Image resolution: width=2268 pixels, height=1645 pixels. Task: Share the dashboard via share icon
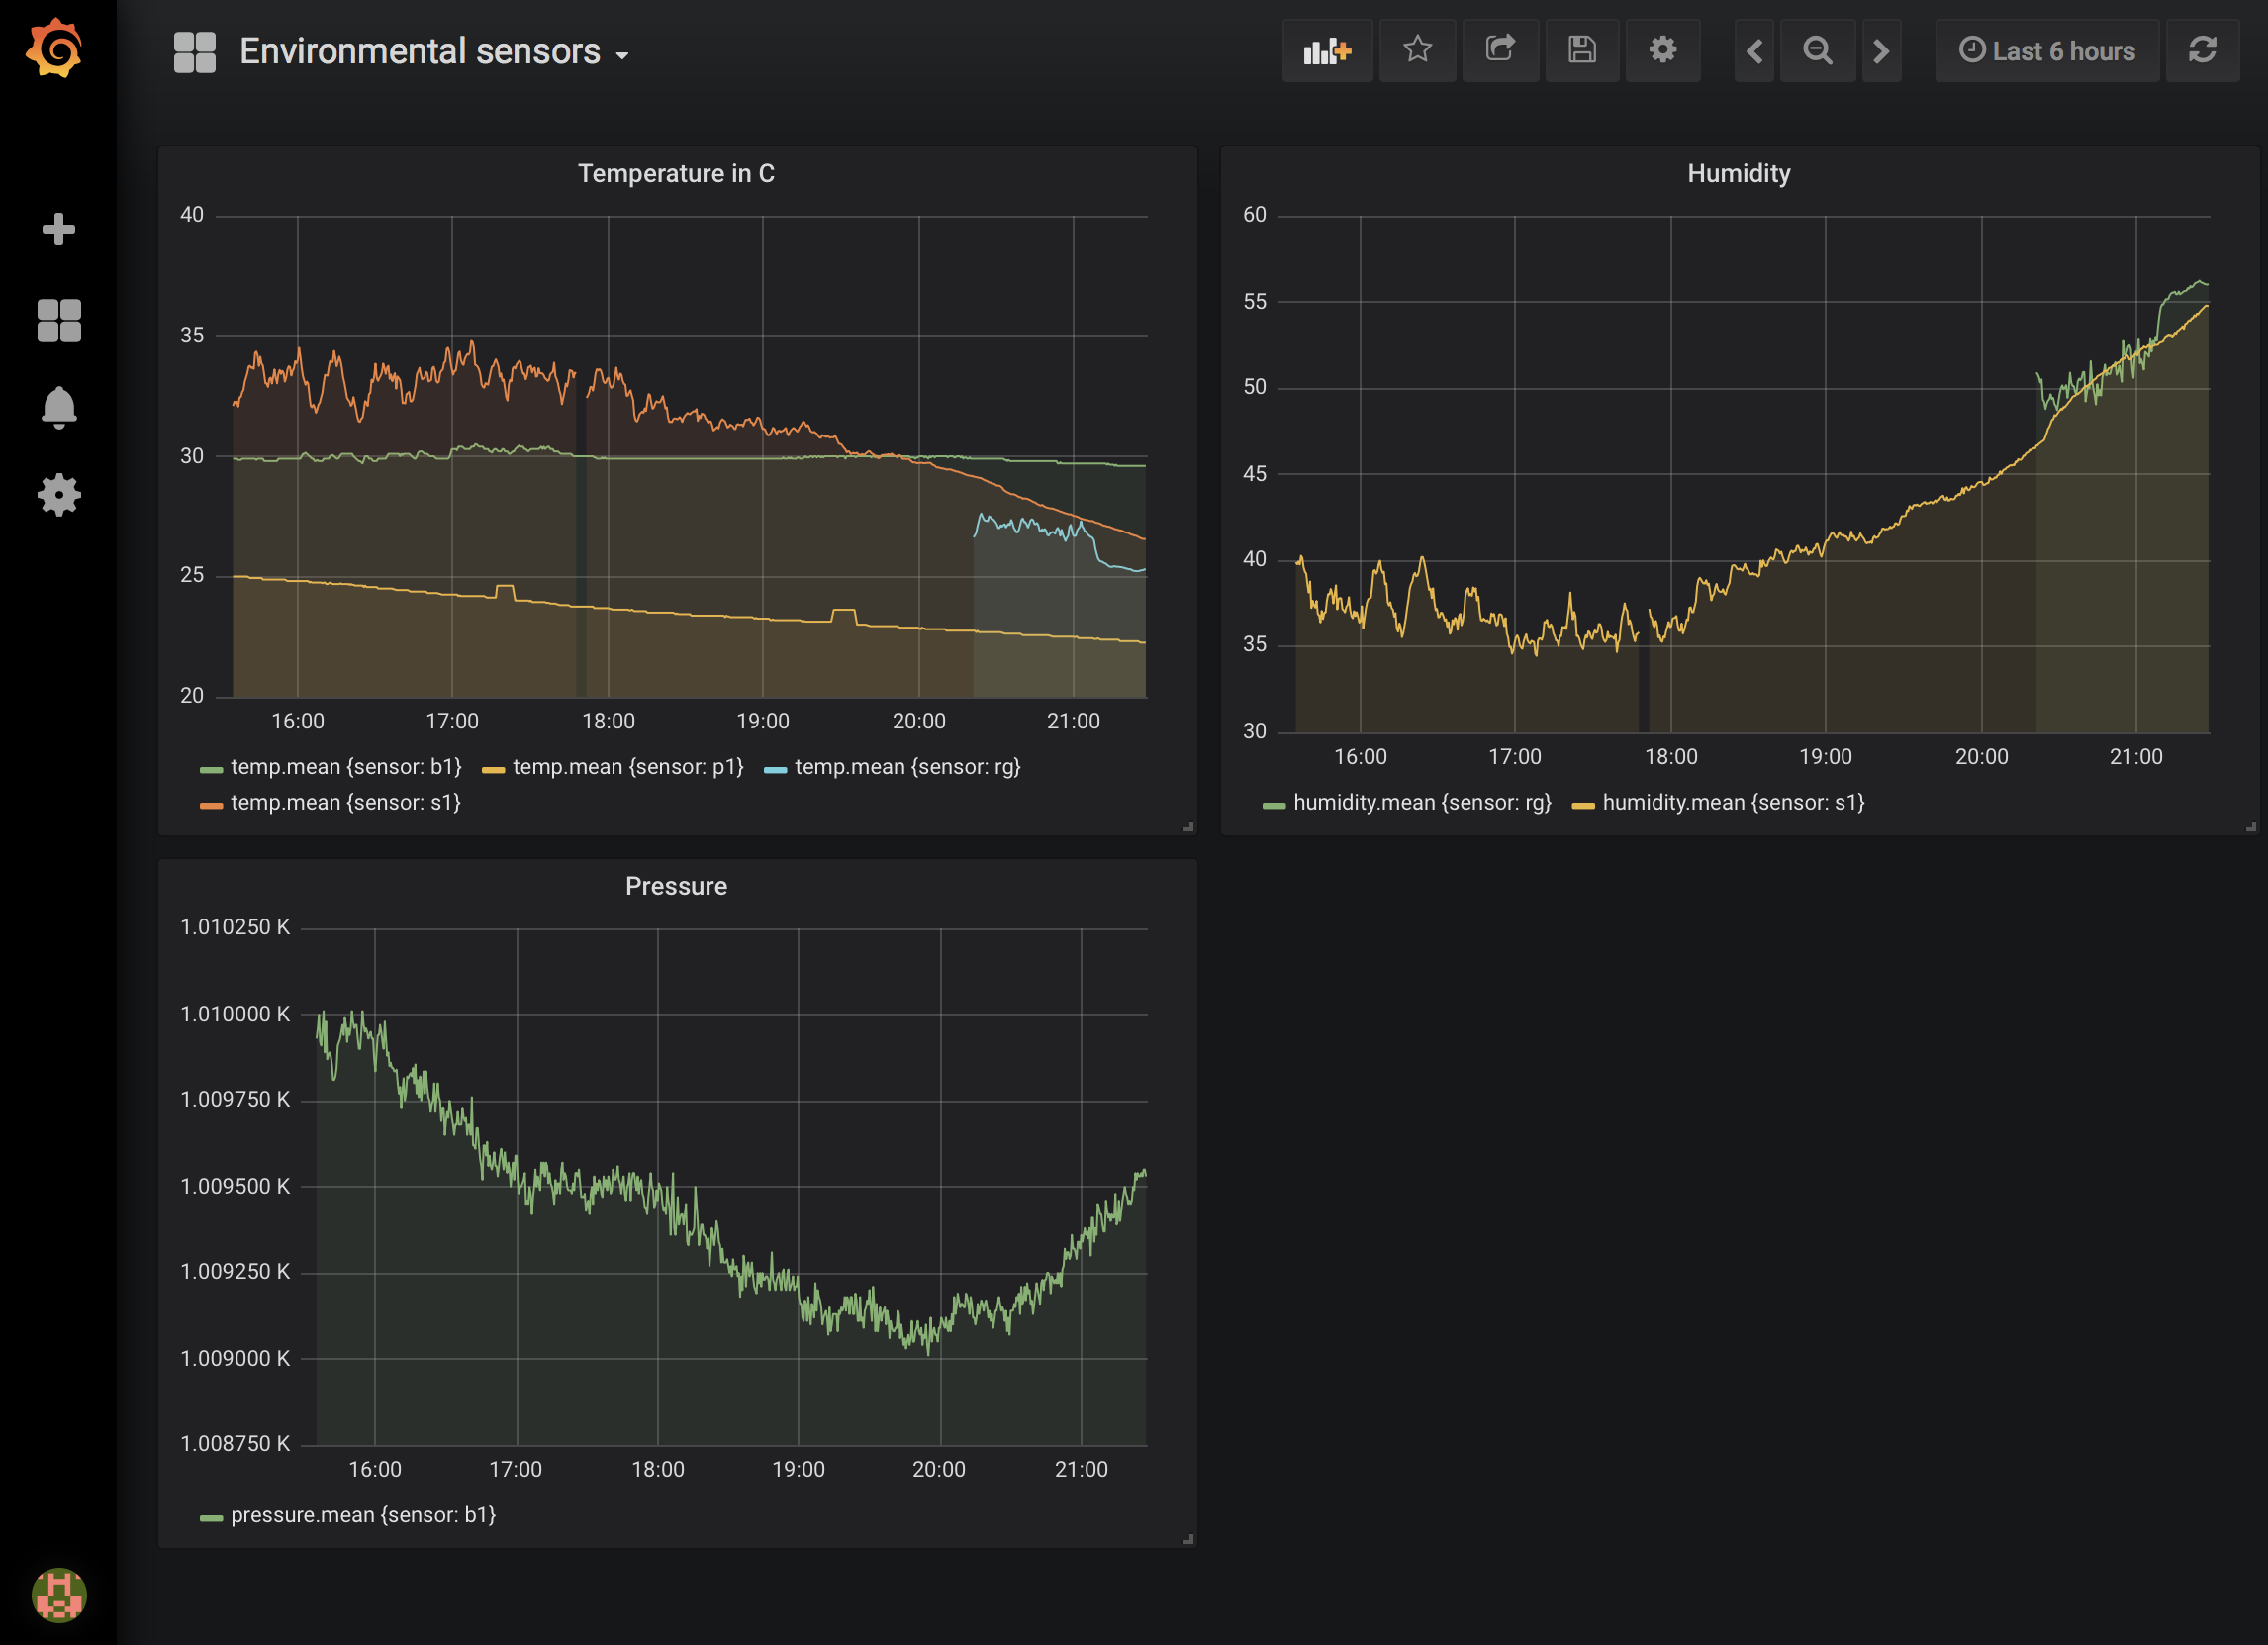tap(1500, 50)
